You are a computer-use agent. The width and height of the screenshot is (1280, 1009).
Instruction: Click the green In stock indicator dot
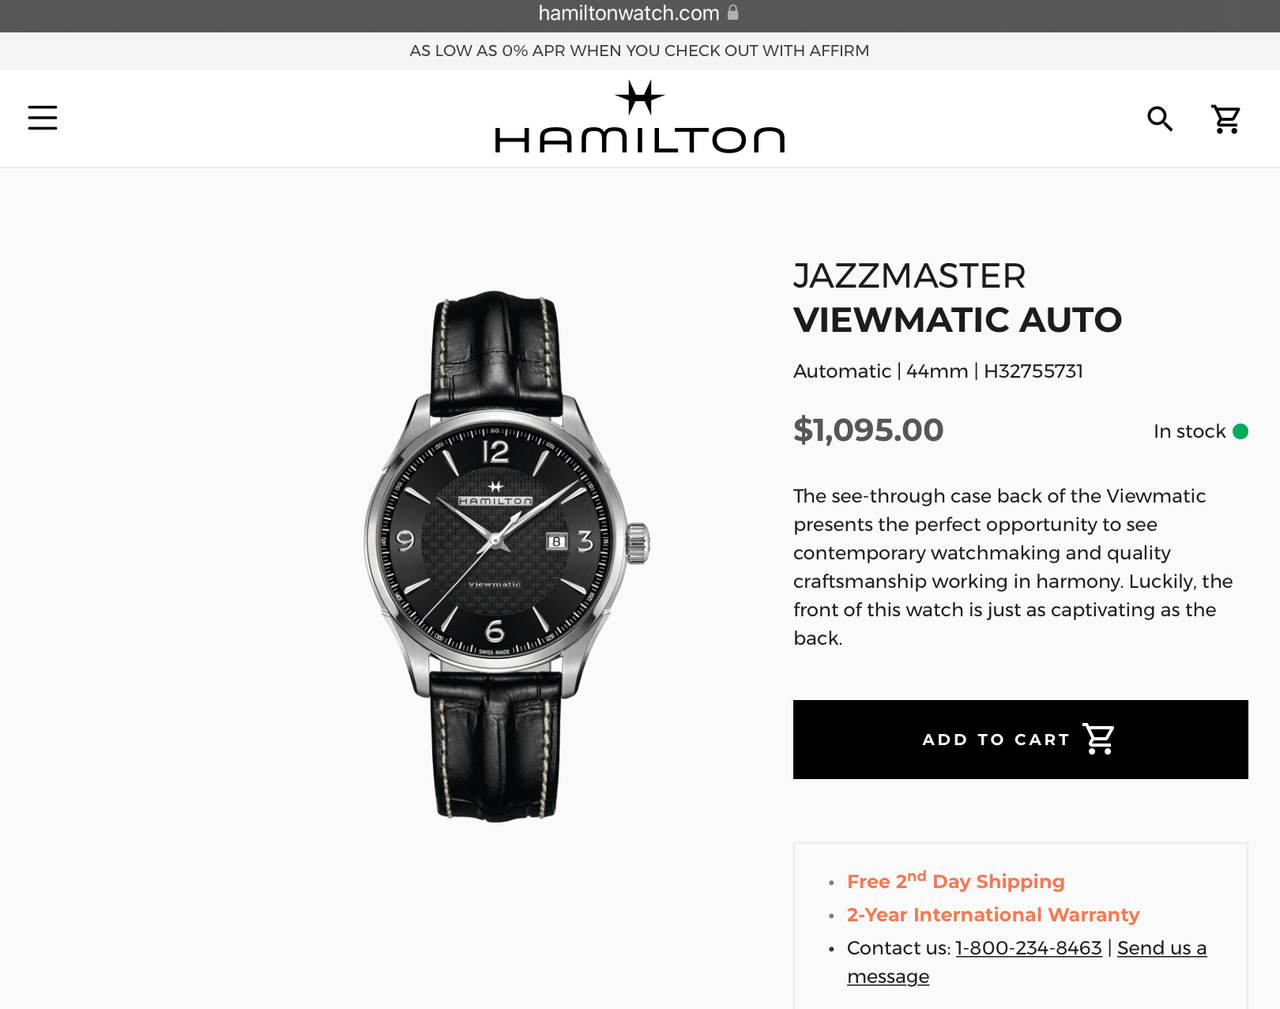pos(1240,431)
